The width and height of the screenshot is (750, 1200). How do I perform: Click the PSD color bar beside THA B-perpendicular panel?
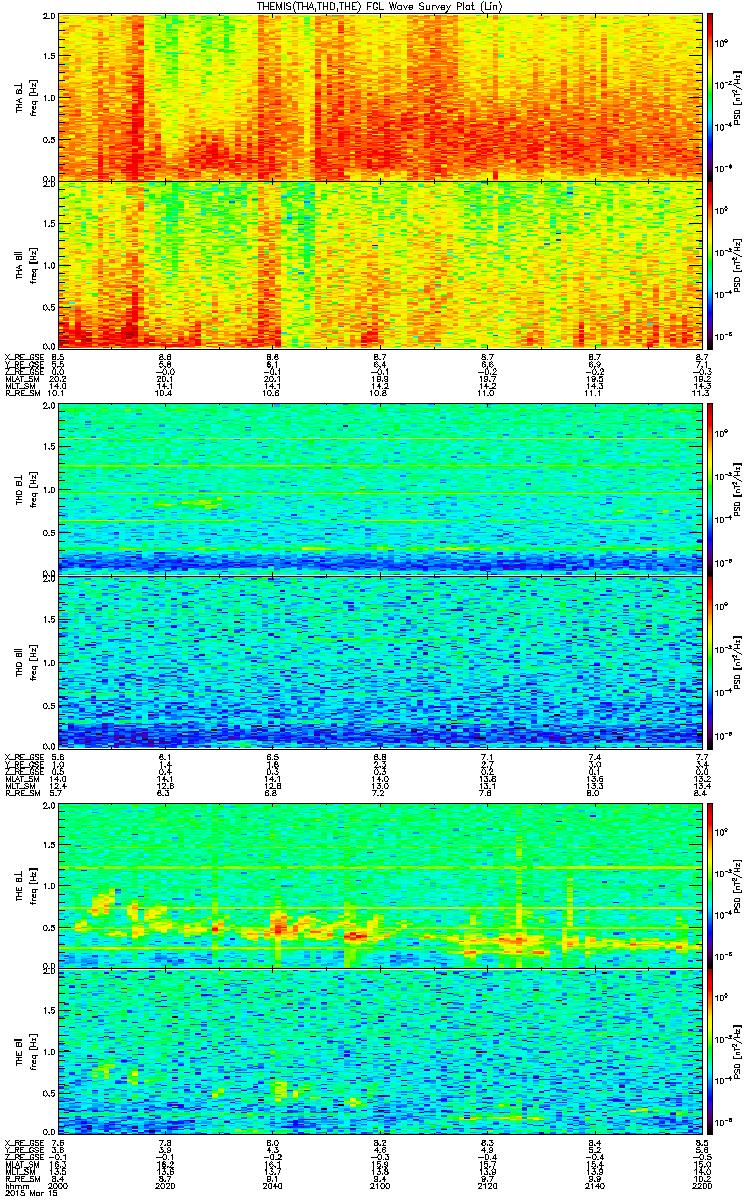coord(711,96)
